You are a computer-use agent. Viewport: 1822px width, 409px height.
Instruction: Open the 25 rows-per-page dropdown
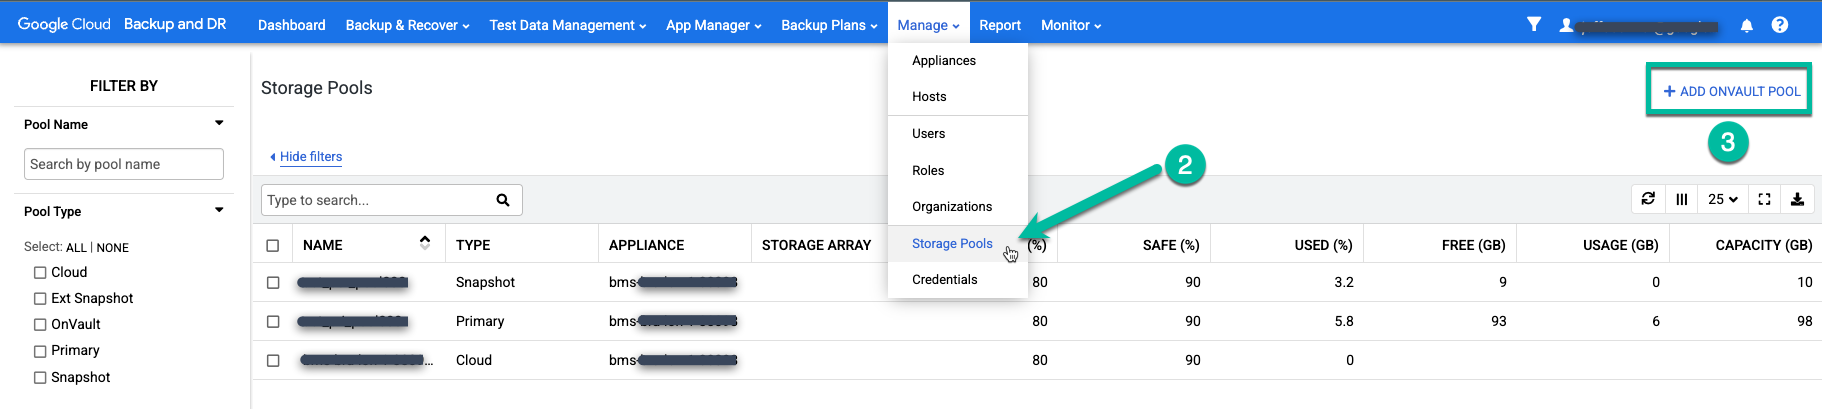[x=1722, y=199]
